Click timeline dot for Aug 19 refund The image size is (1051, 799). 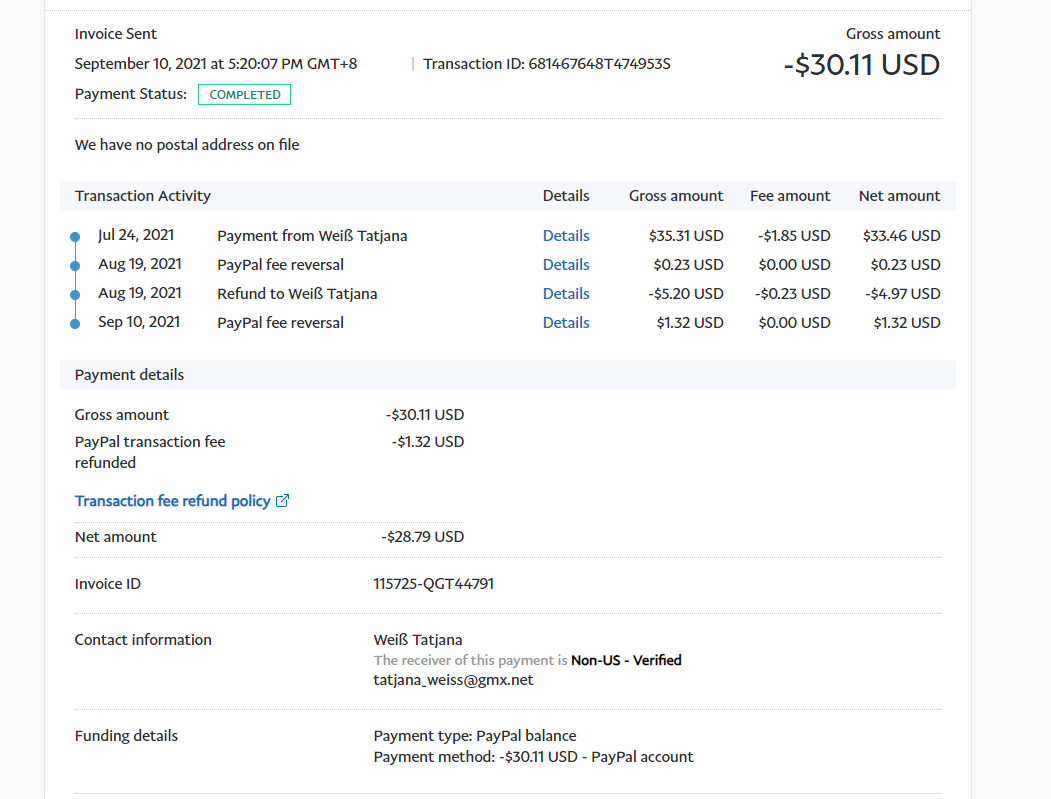pos(75,295)
